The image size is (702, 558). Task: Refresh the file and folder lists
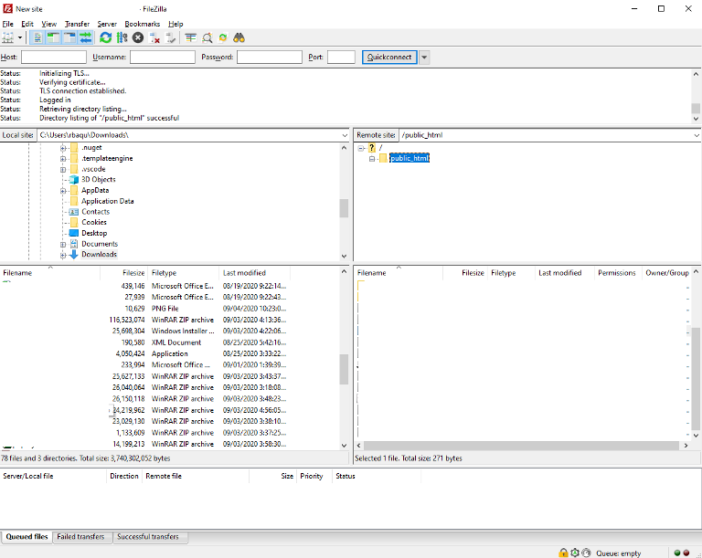(106, 38)
